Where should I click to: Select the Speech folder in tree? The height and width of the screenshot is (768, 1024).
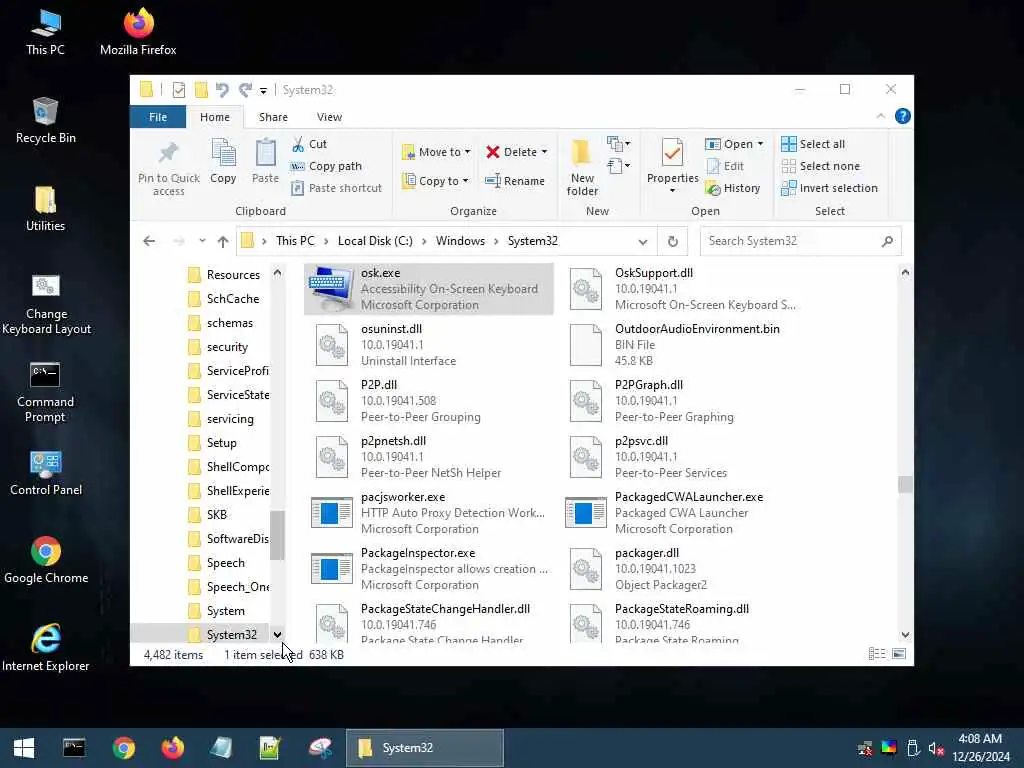(x=225, y=563)
